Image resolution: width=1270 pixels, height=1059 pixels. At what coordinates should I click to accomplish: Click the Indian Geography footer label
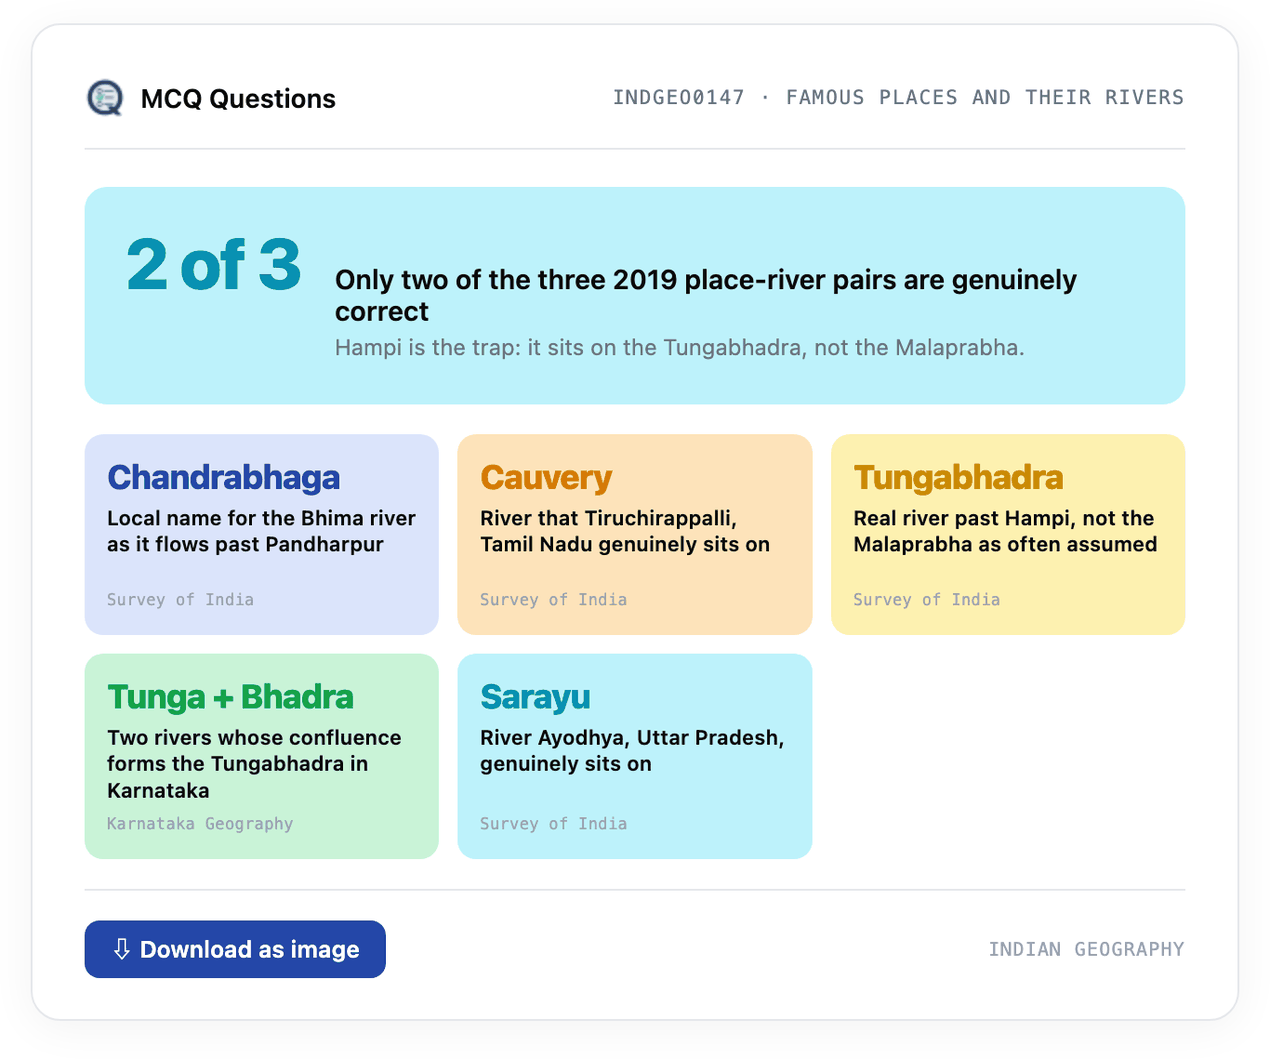1086,949
